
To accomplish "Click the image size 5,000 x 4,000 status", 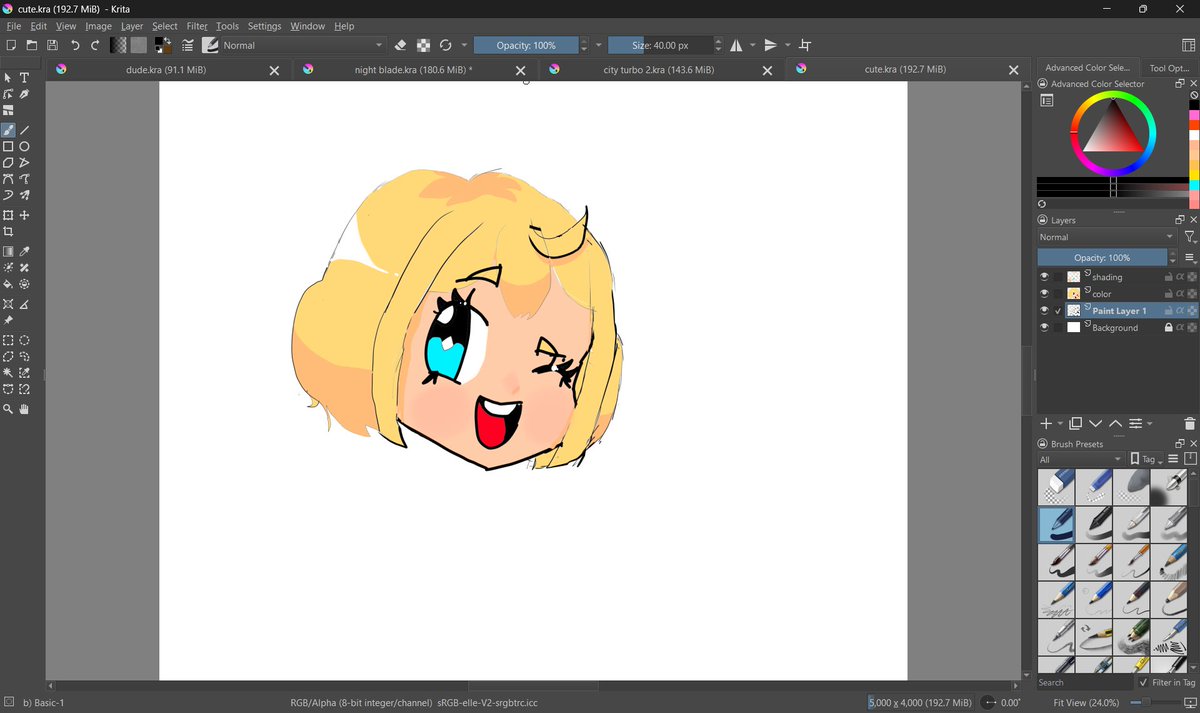I will point(920,703).
